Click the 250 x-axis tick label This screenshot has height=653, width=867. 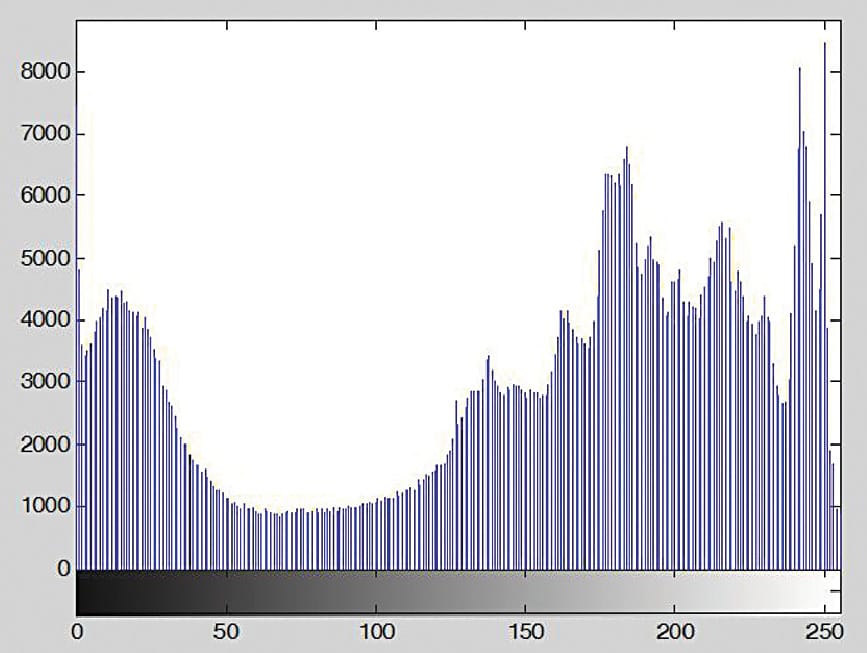(823, 632)
